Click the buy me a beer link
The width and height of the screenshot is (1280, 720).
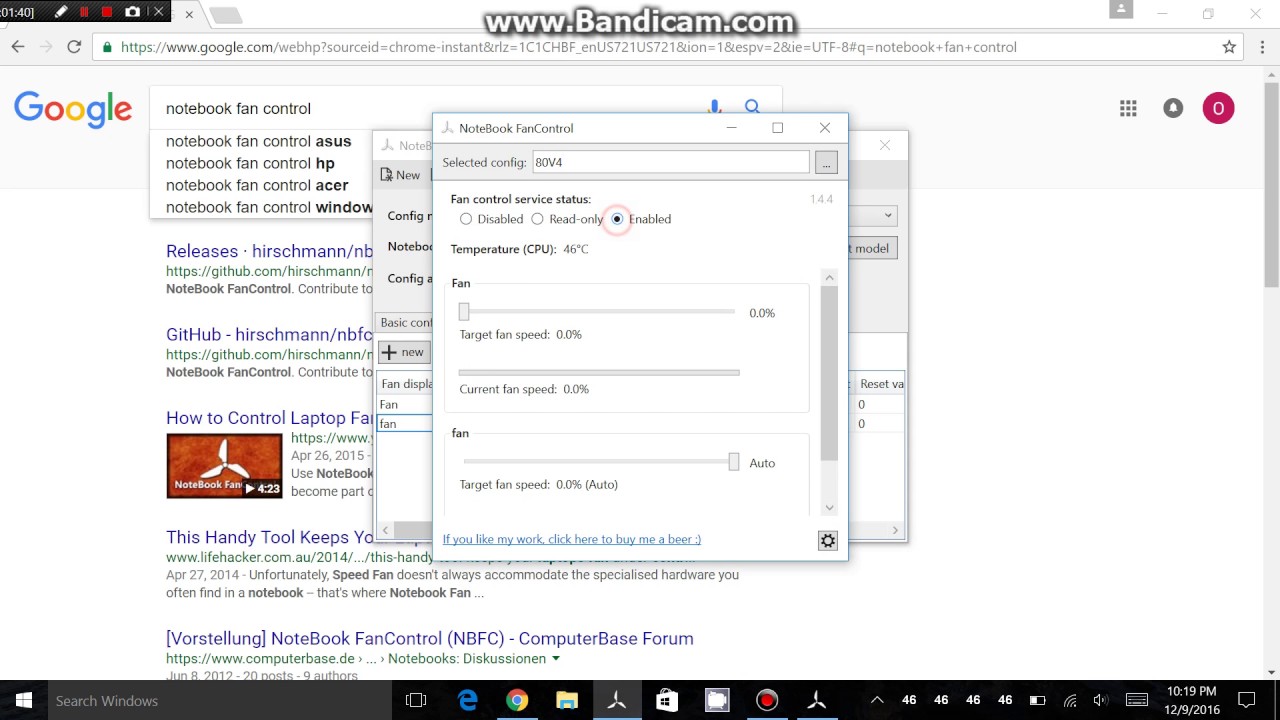coord(572,539)
